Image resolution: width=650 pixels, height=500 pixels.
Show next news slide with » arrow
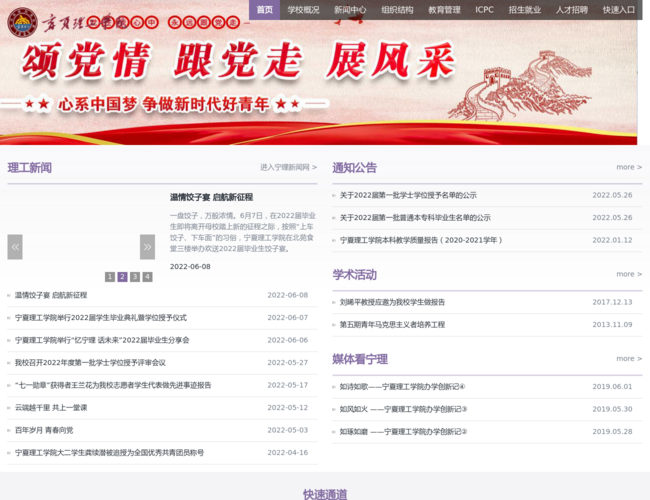coord(147,247)
